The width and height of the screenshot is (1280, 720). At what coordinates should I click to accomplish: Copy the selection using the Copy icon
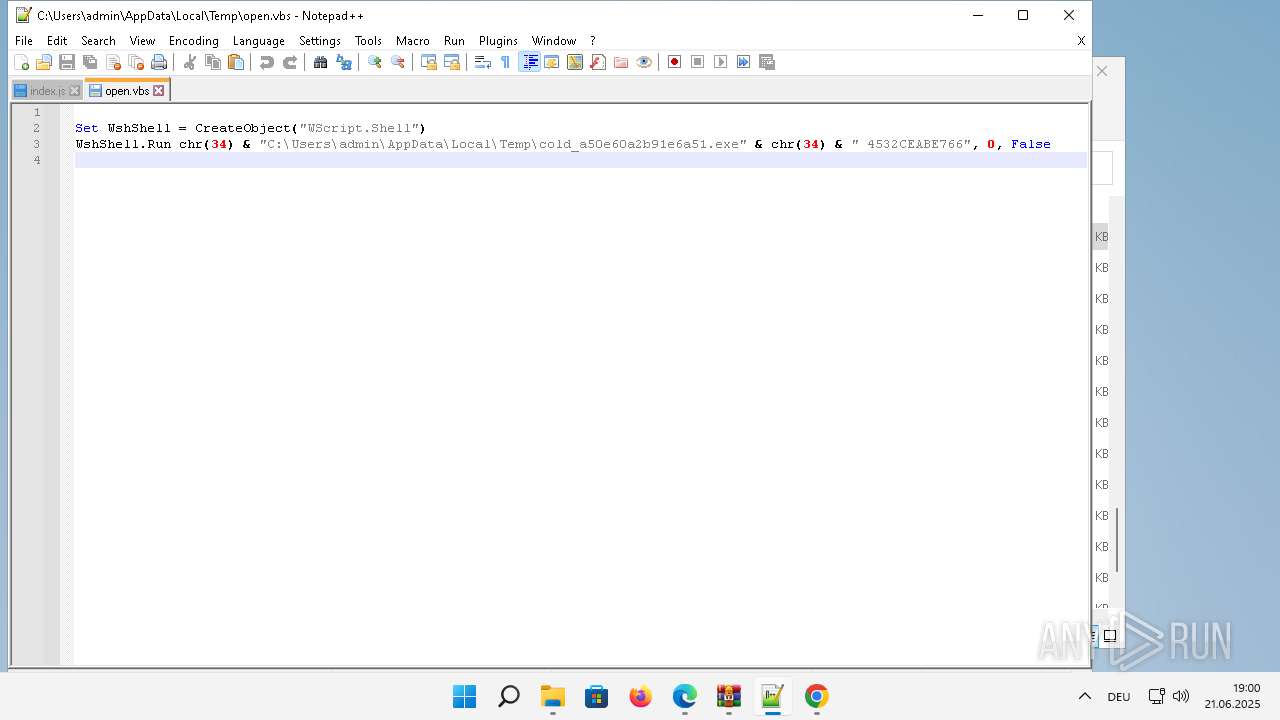tap(212, 62)
